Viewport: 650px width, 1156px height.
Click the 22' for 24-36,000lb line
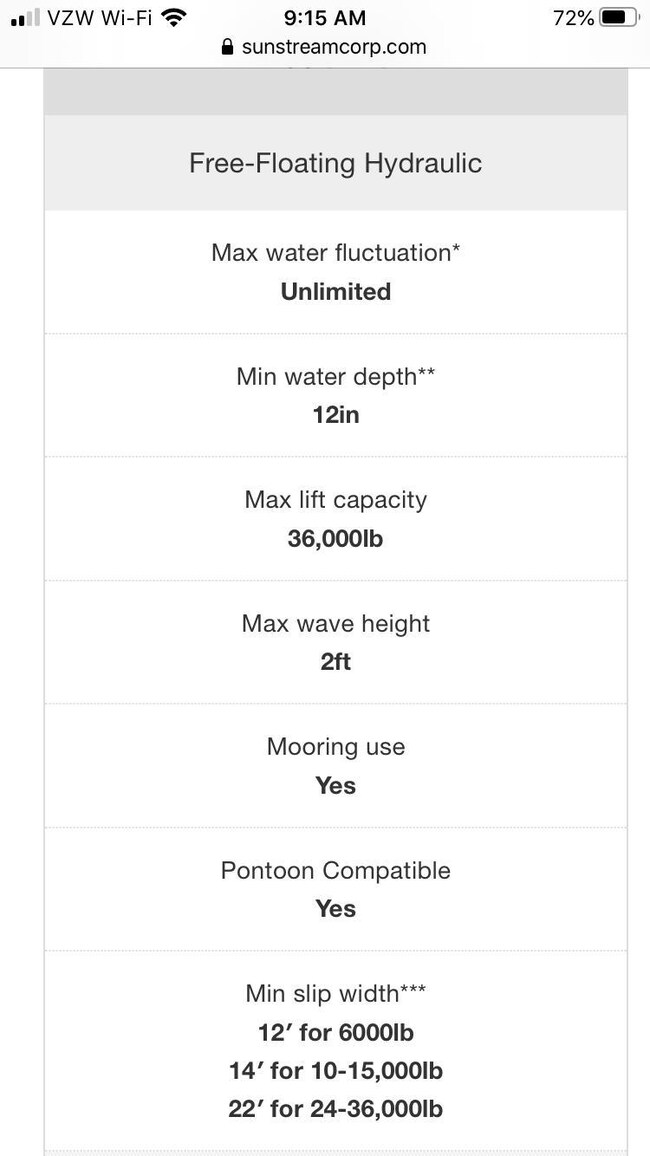pyautogui.click(x=335, y=1109)
